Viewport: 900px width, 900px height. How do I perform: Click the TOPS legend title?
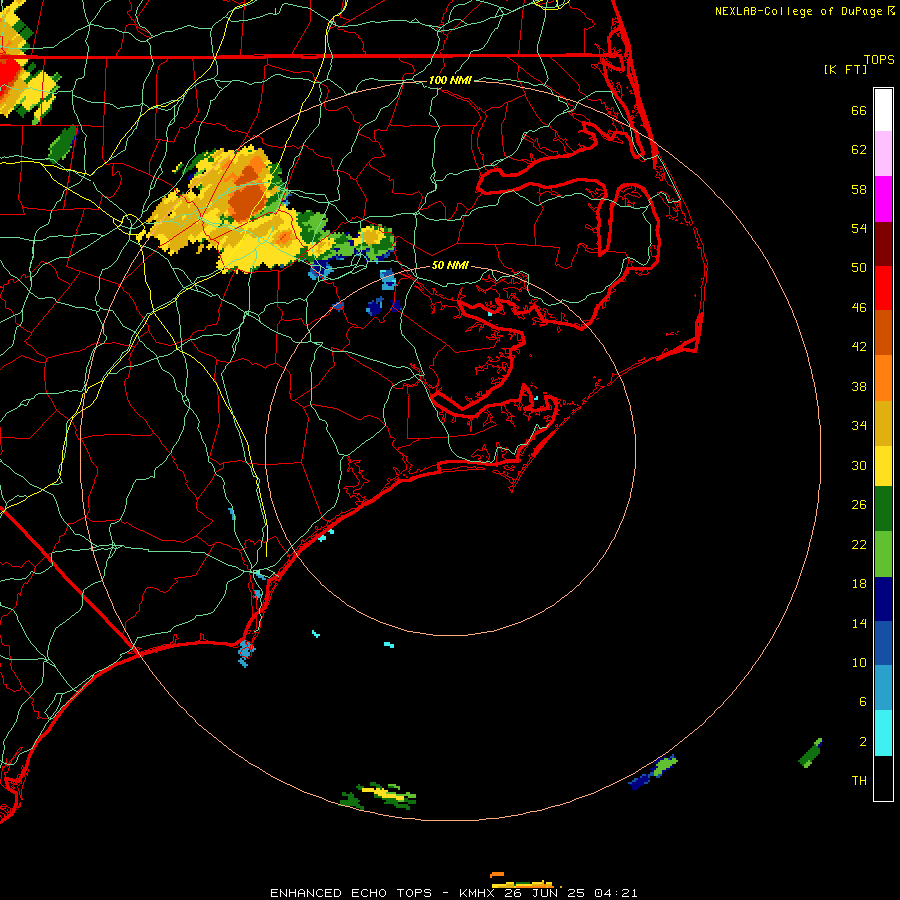[x=879, y=60]
